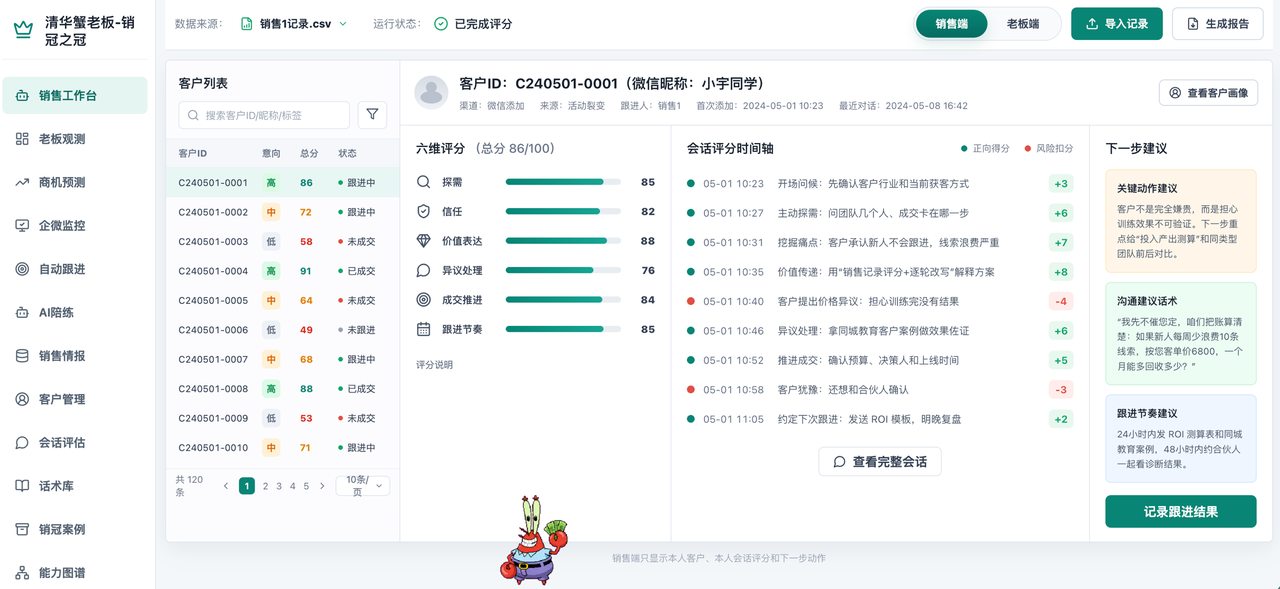Open 销售工作台 from the sidebar
The height and width of the screenshot is (589, 1280).
[75, 96]
